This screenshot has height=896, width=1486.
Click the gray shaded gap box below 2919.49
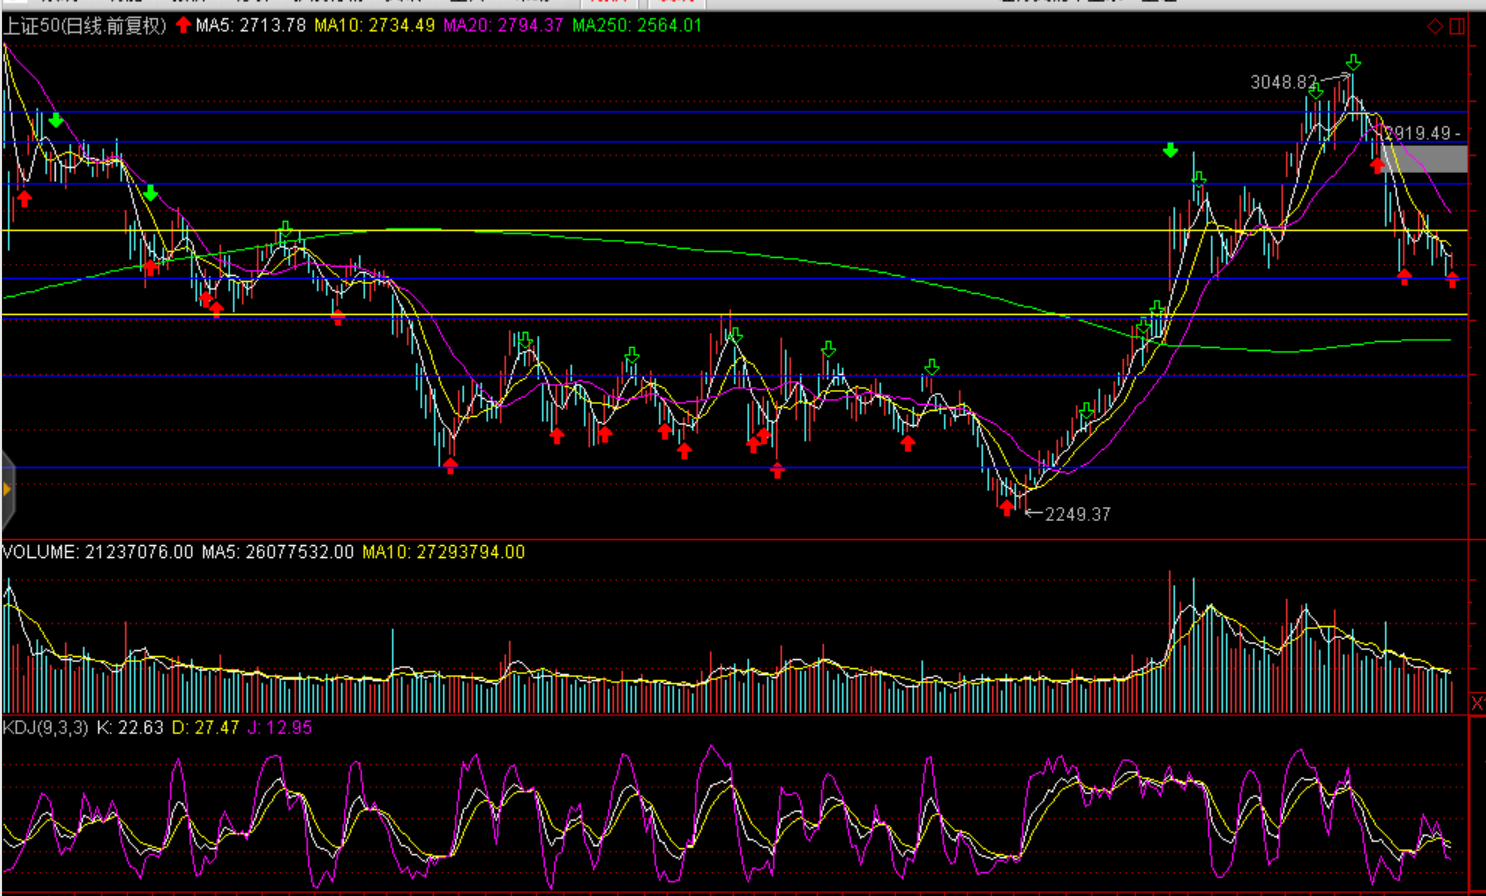pos(1425,158)
